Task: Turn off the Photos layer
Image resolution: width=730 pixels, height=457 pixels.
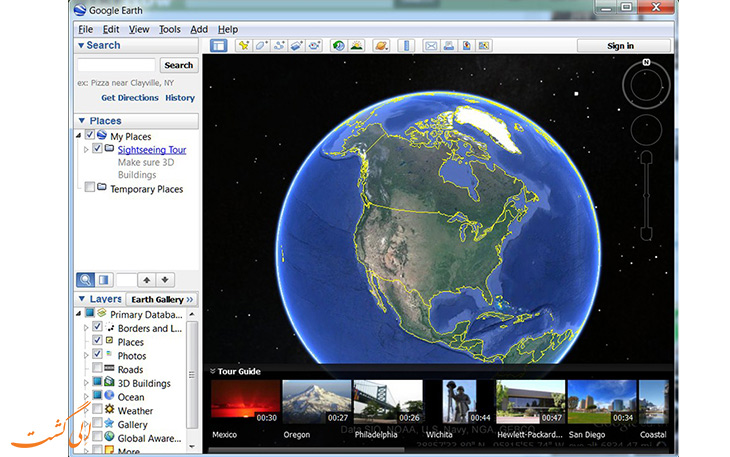Action: click(97, 355)
